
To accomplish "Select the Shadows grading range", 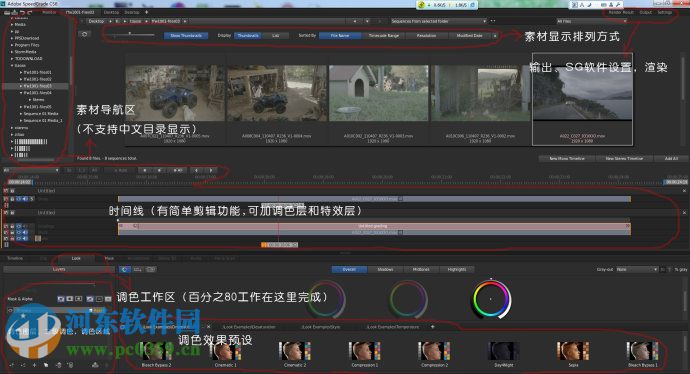I will pyautogui.click(x=385, y=269).
